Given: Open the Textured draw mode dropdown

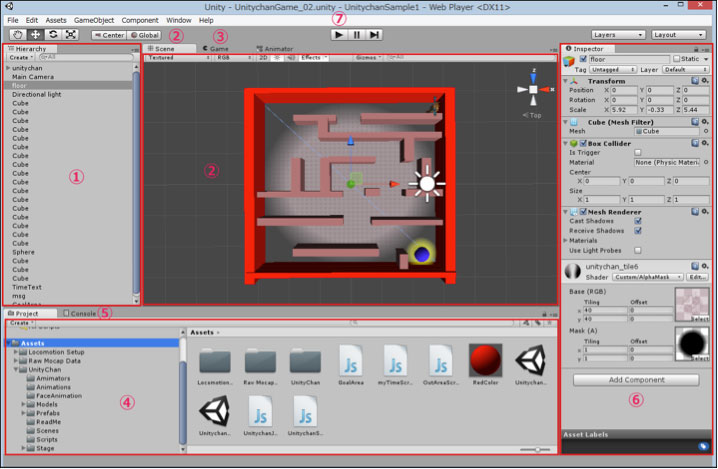Looking at the screenshot, I should pos(178,58).
